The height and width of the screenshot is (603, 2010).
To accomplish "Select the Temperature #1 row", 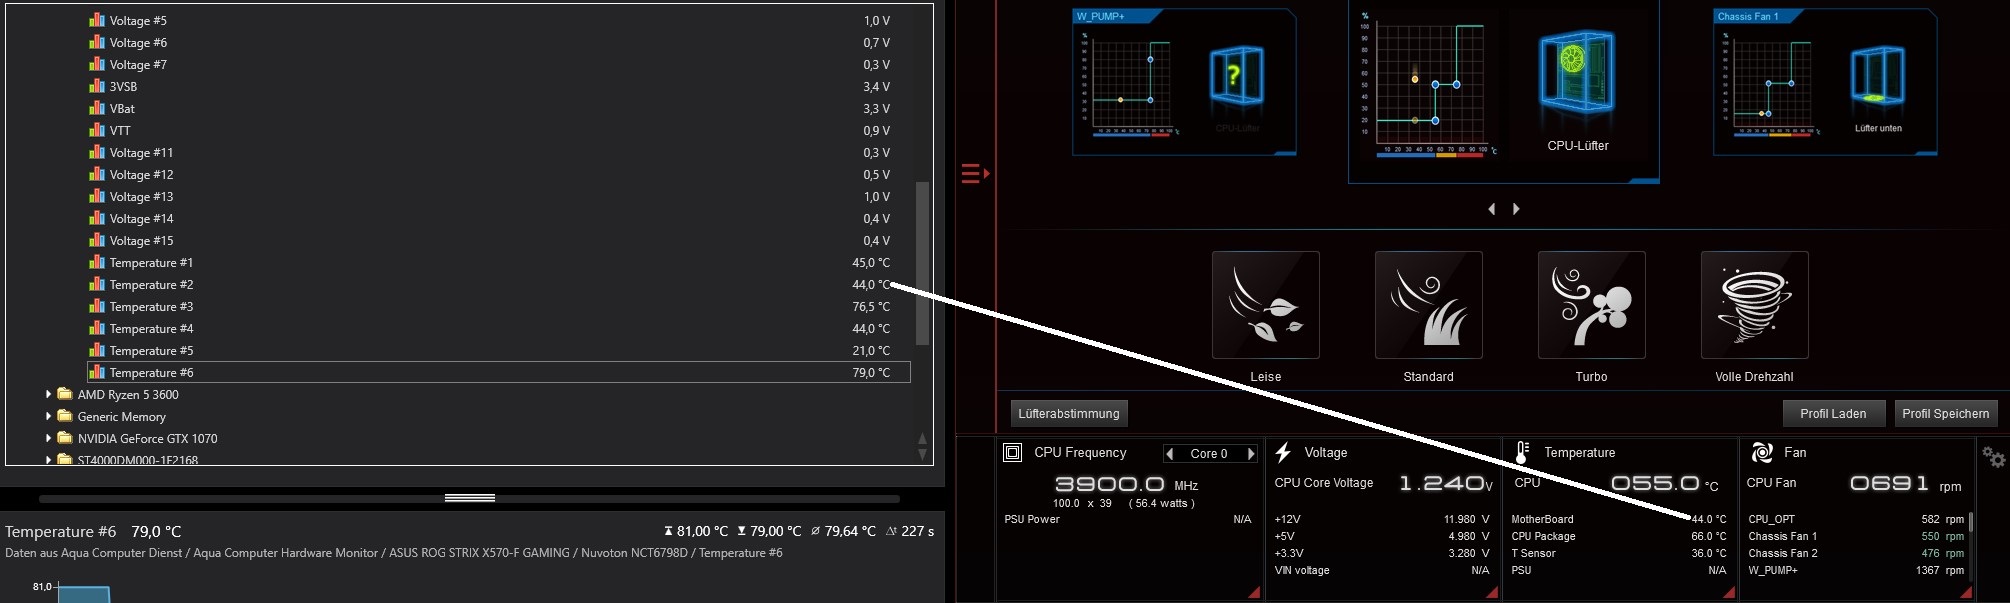I will [x=499, y=262].
